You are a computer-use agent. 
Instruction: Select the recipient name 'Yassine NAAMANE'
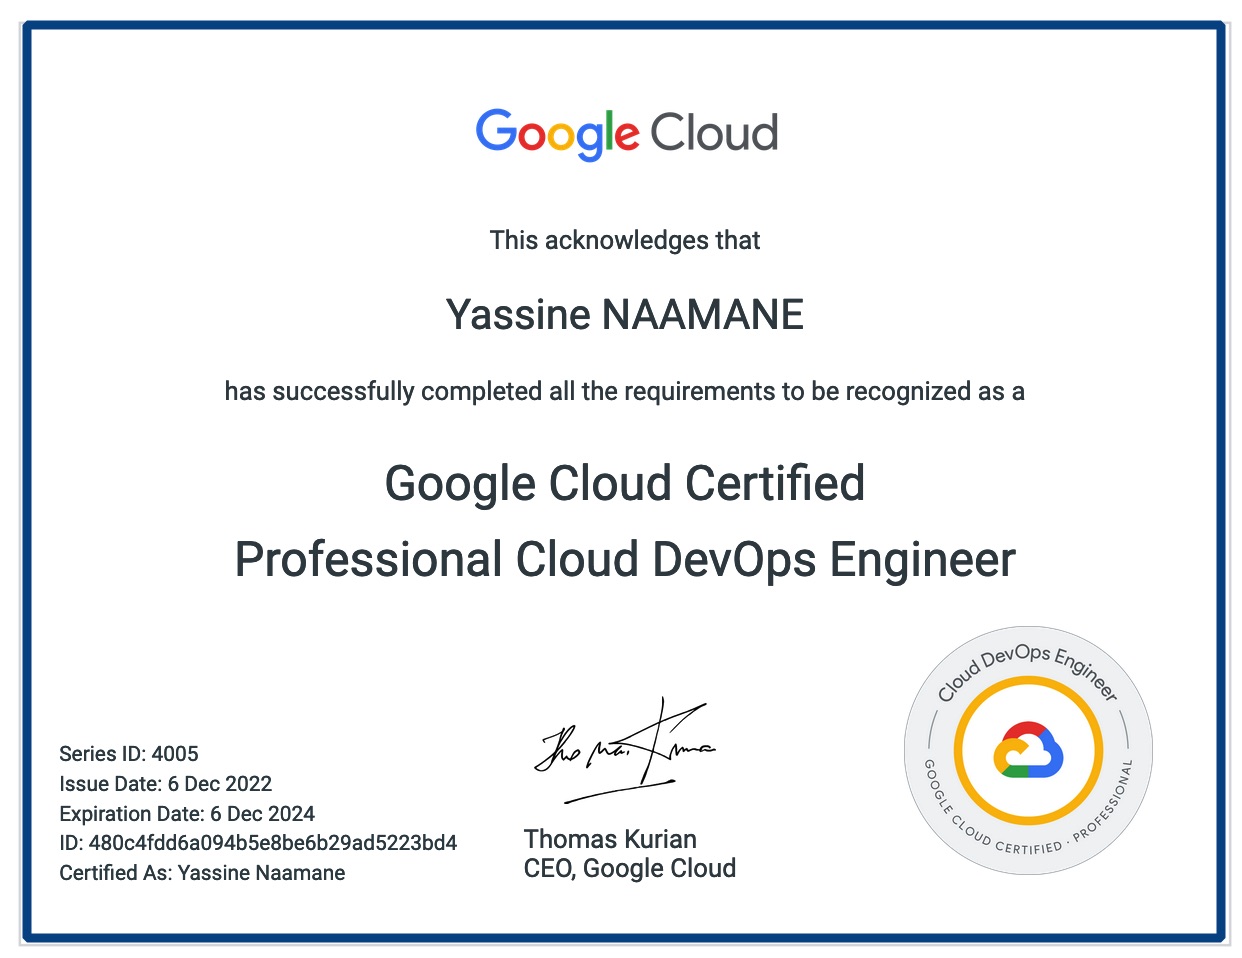click(x=624, y=315)
